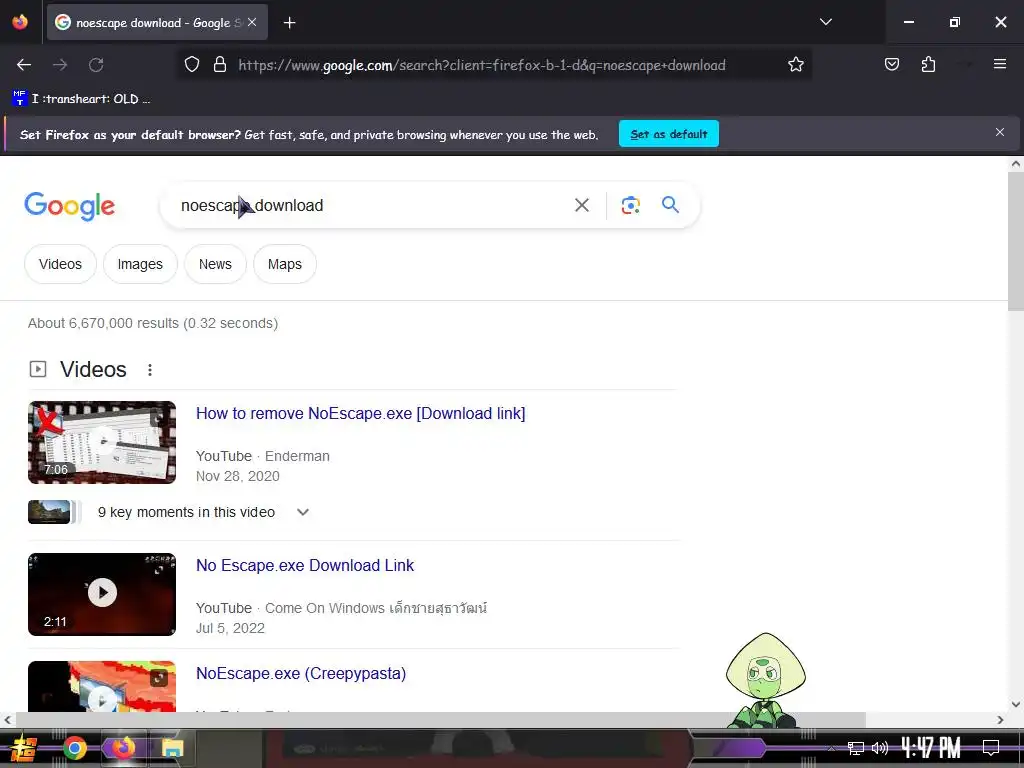Search by image with Lens icon
The height and width of the screenshot is (768, 1024).
point(630,205)
